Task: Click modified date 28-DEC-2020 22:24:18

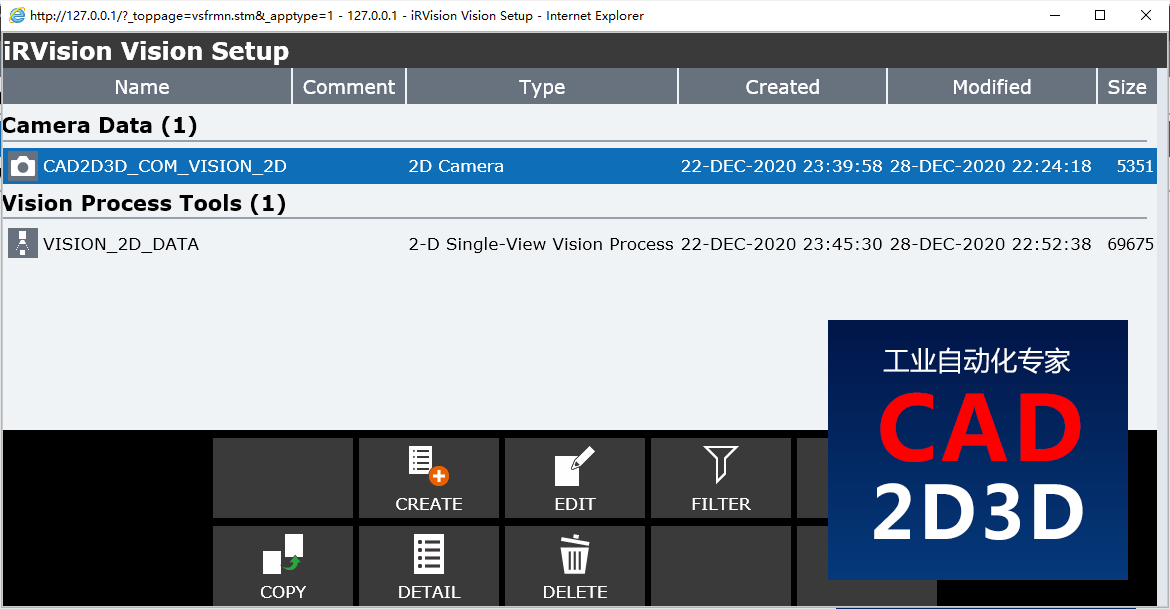Action: 990,166
